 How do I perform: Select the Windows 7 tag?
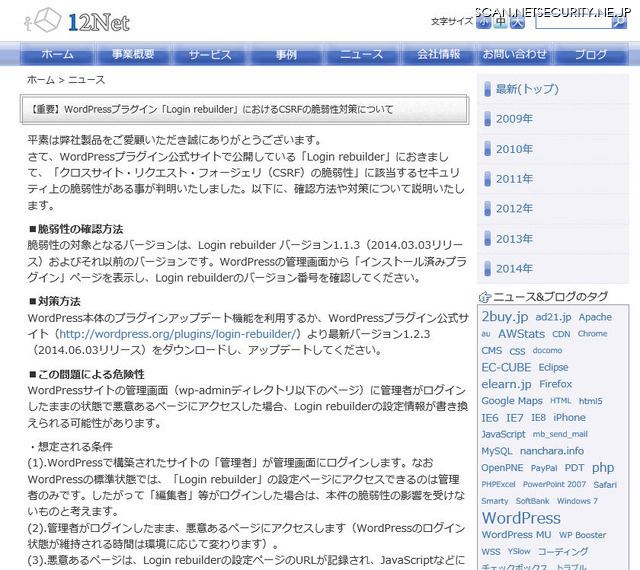point(577,501)
